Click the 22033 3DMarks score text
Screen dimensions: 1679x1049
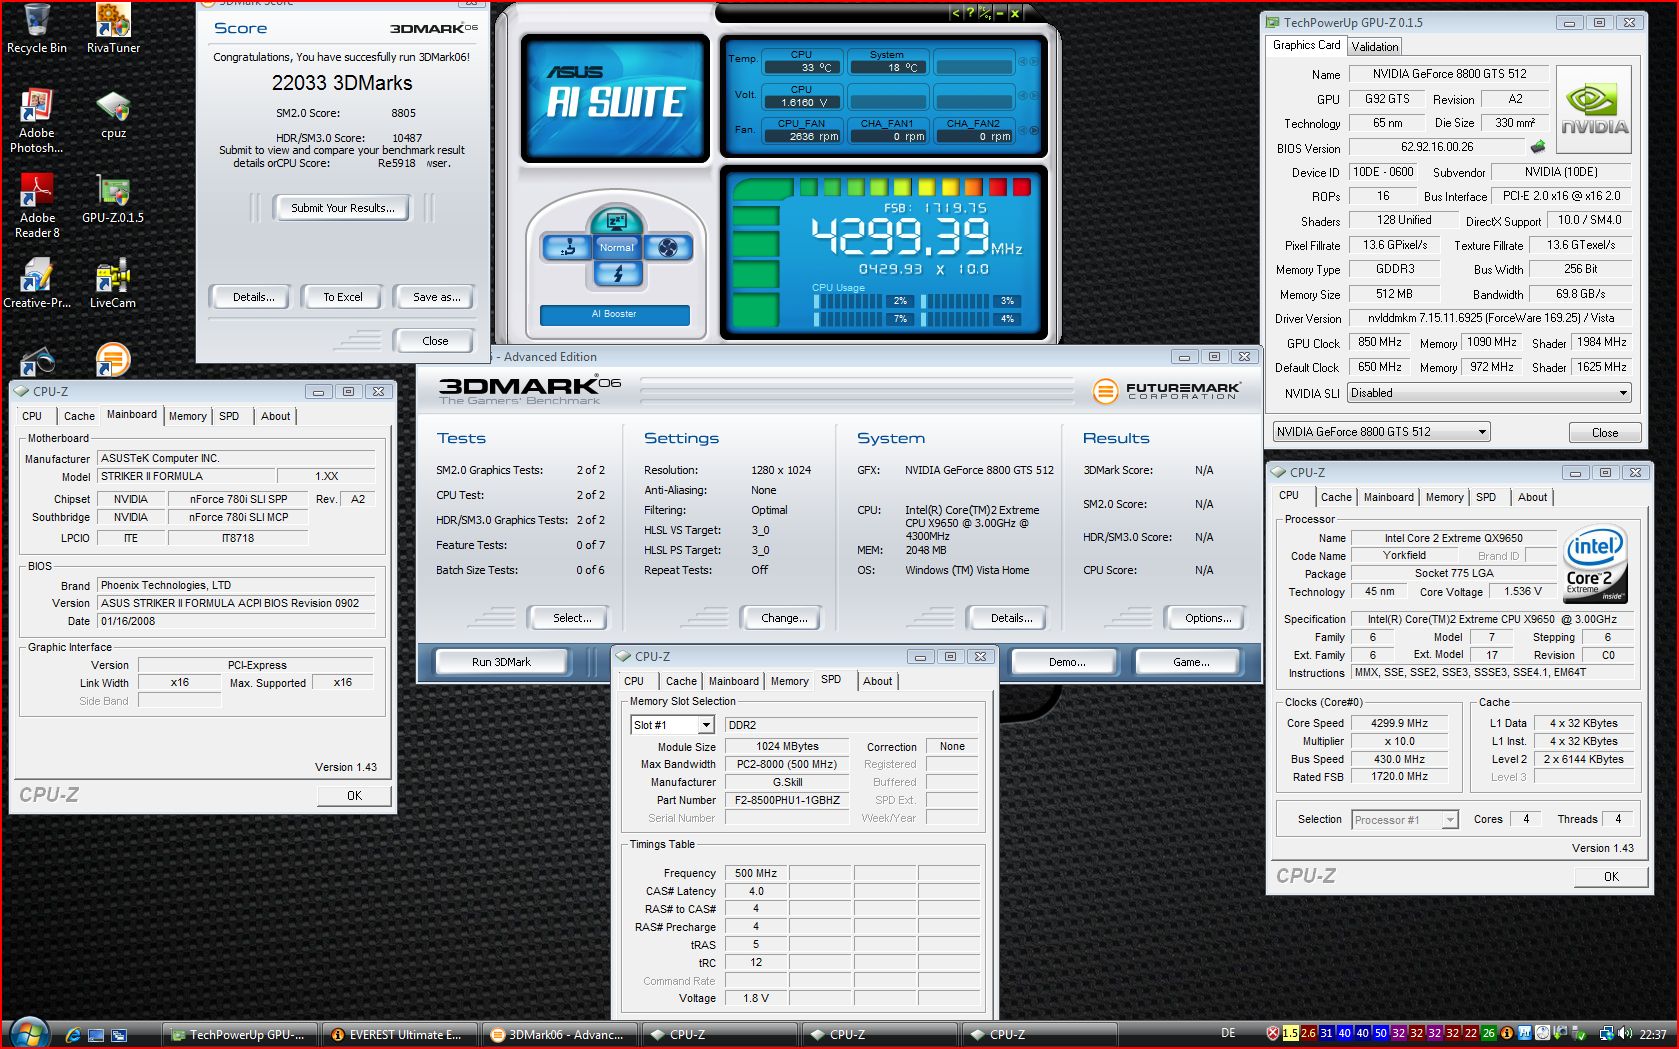(x=342, y=83)
